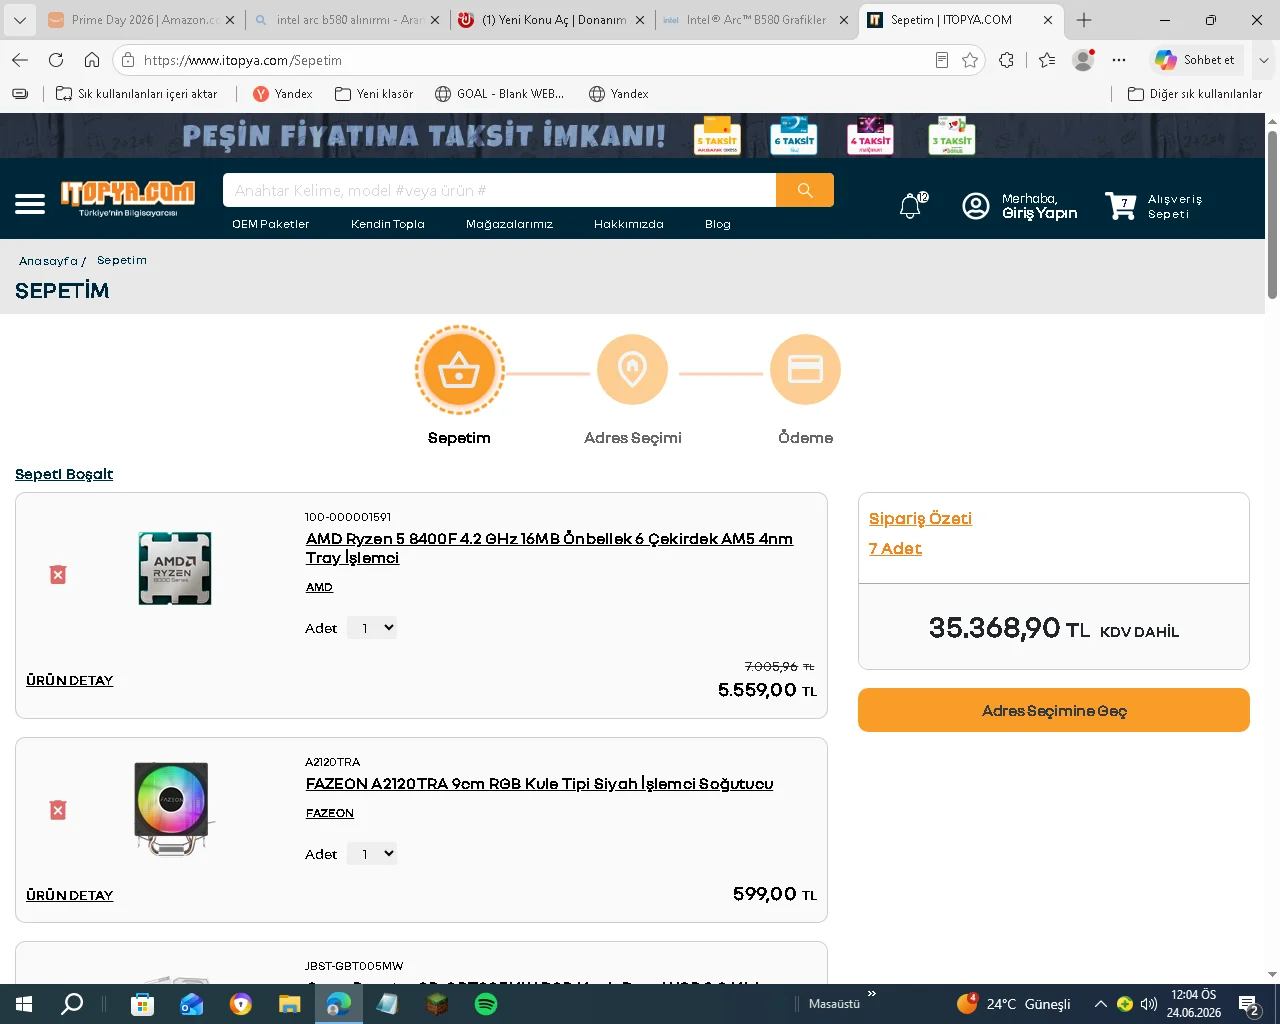The height and width of the screenshot is (1024, 1280).
Task: Open the shopping cart icon
Action: 1120,206
